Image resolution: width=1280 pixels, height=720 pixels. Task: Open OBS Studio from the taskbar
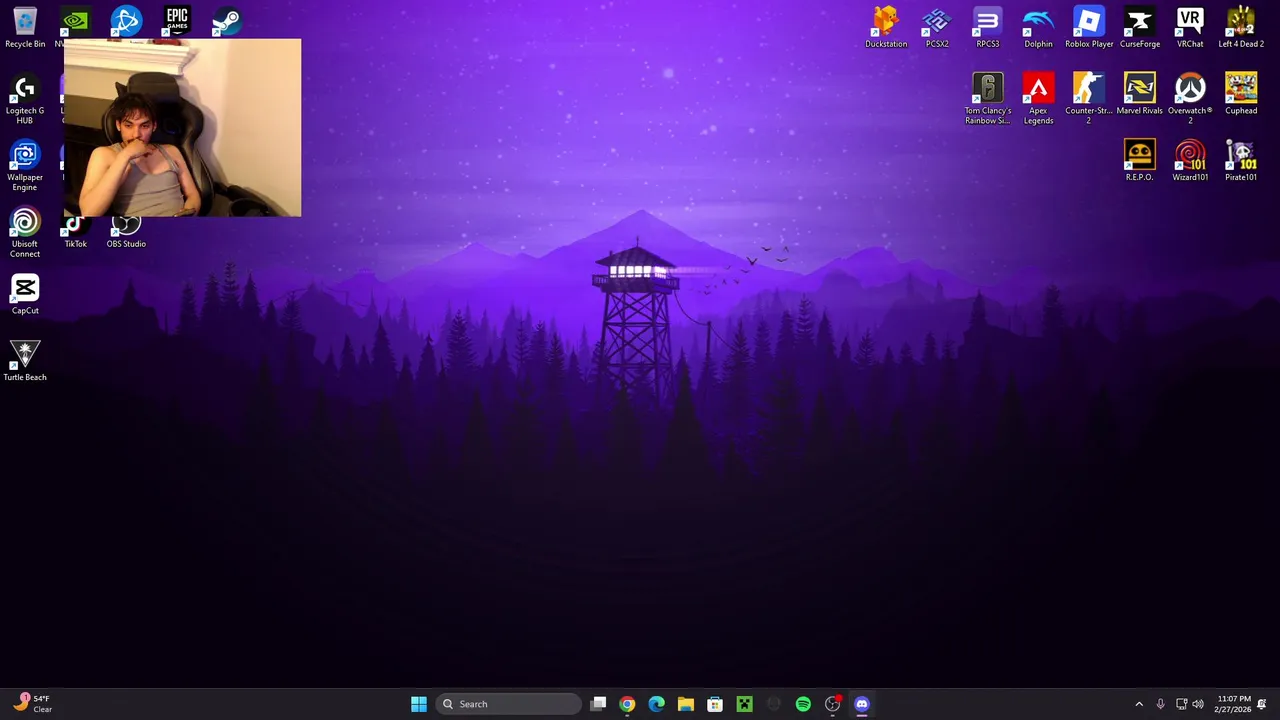tap(832, 704)
